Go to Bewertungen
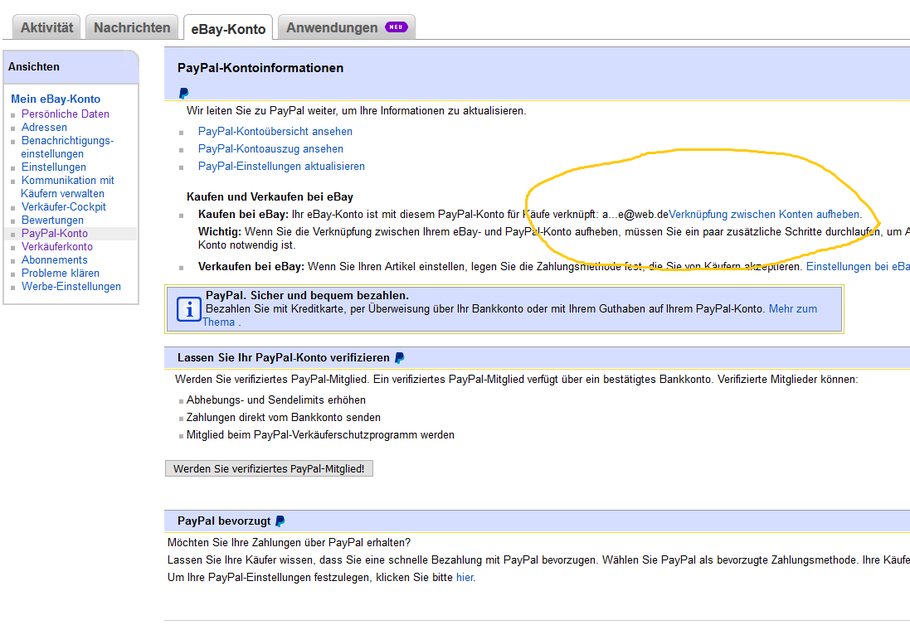This screenshot has height=625, width=910. [52, 220]
